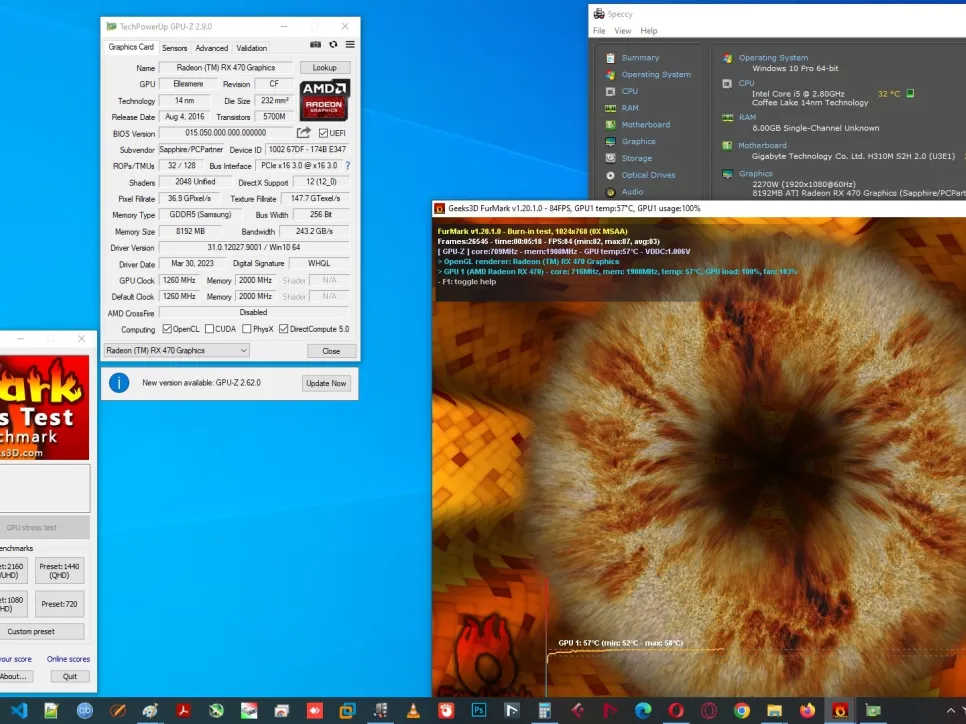
Task: Open the GPU-Z hamburger menu
Action: click(350, 44)
